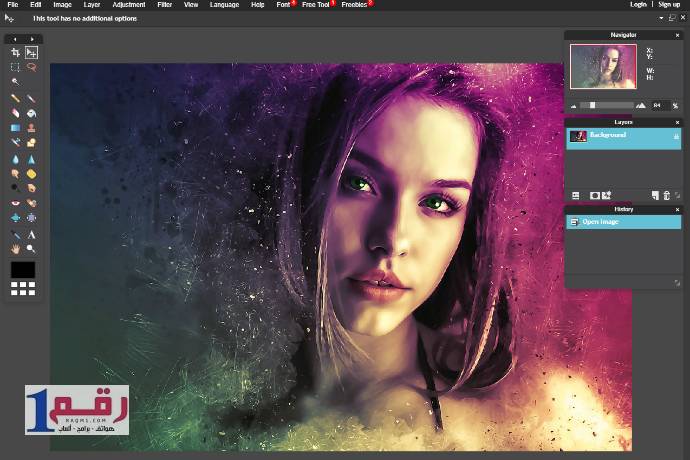Open the Language menu
The height and width of the screenshot is (460, 690).
point(224,5)
